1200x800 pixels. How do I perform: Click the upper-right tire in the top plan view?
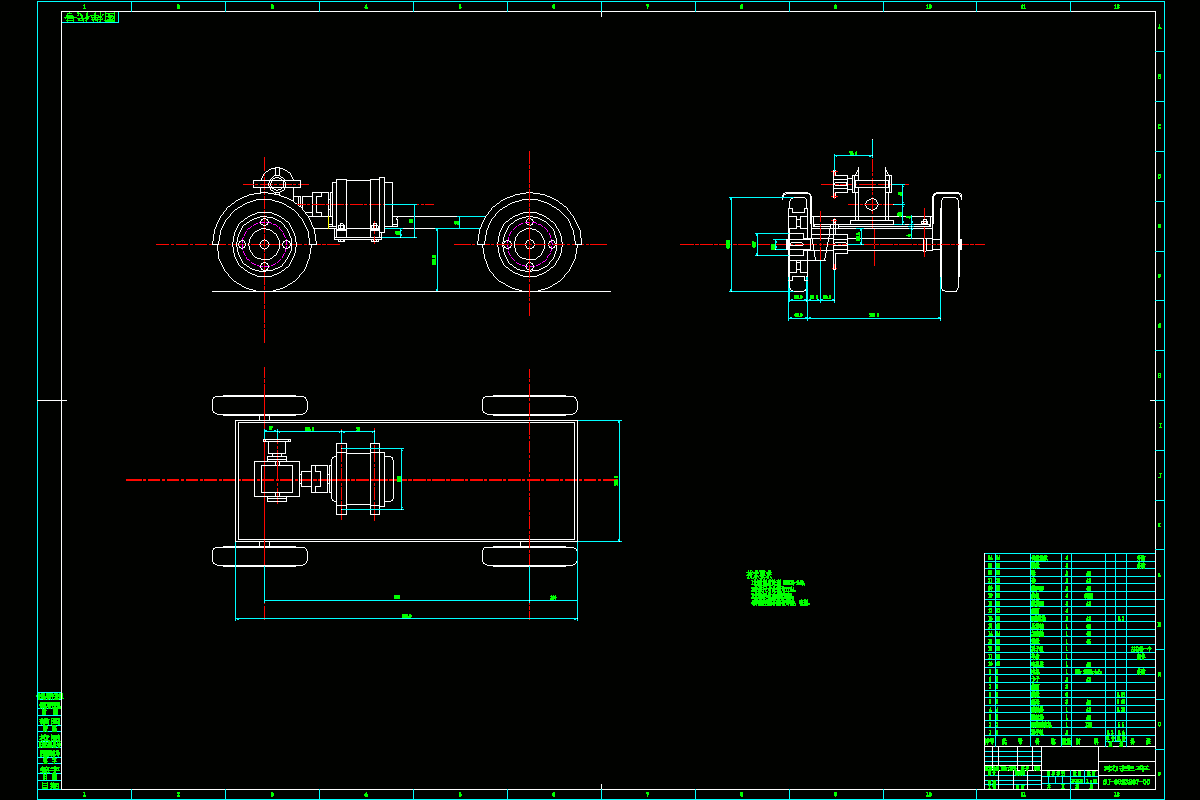click(529, 405)
